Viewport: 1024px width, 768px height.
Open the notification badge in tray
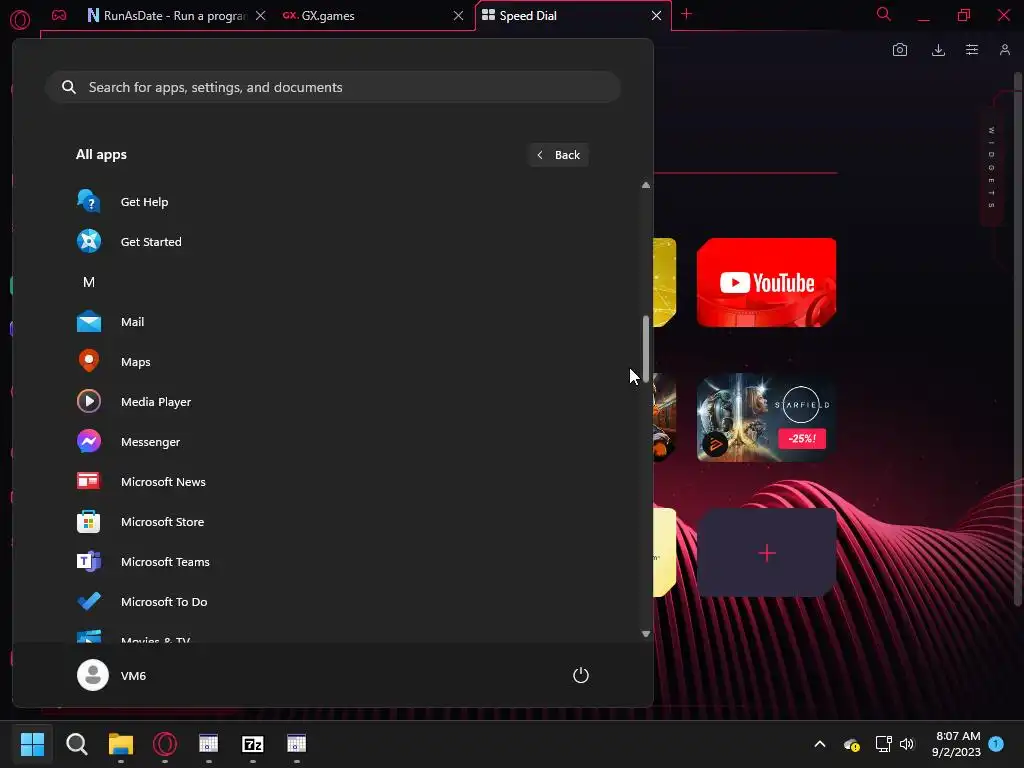(996, 744)
